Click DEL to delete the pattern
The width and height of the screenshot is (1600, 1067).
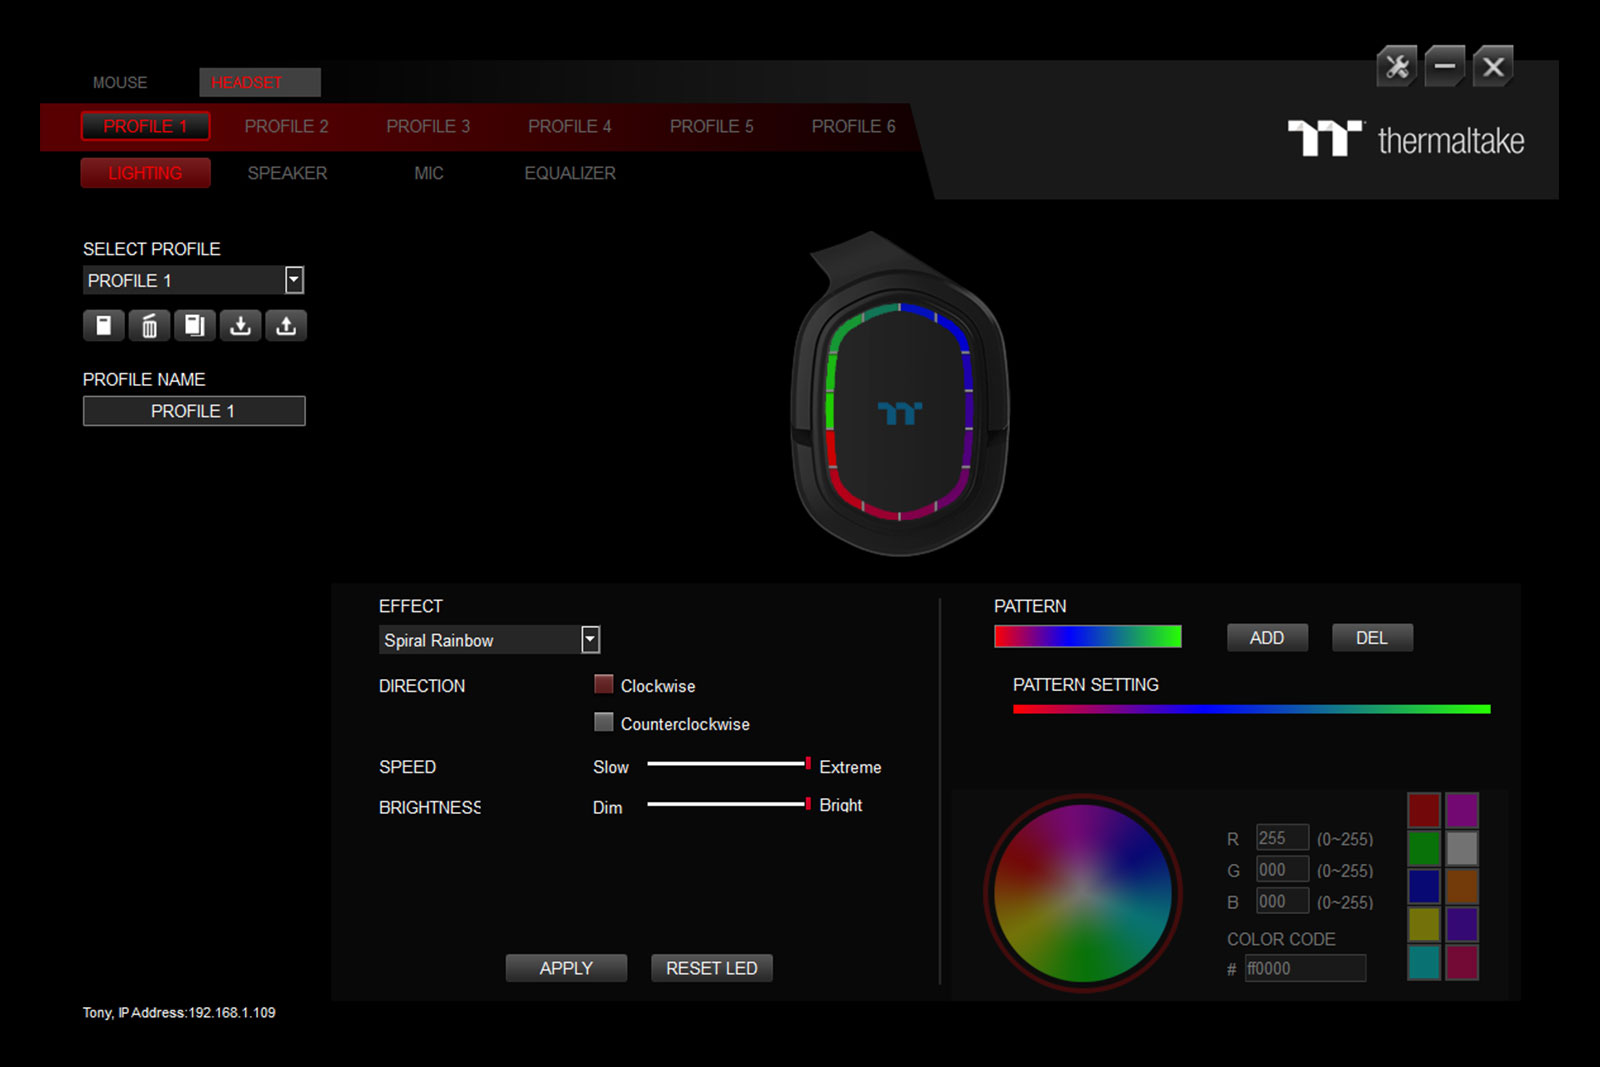point(1372,638)
